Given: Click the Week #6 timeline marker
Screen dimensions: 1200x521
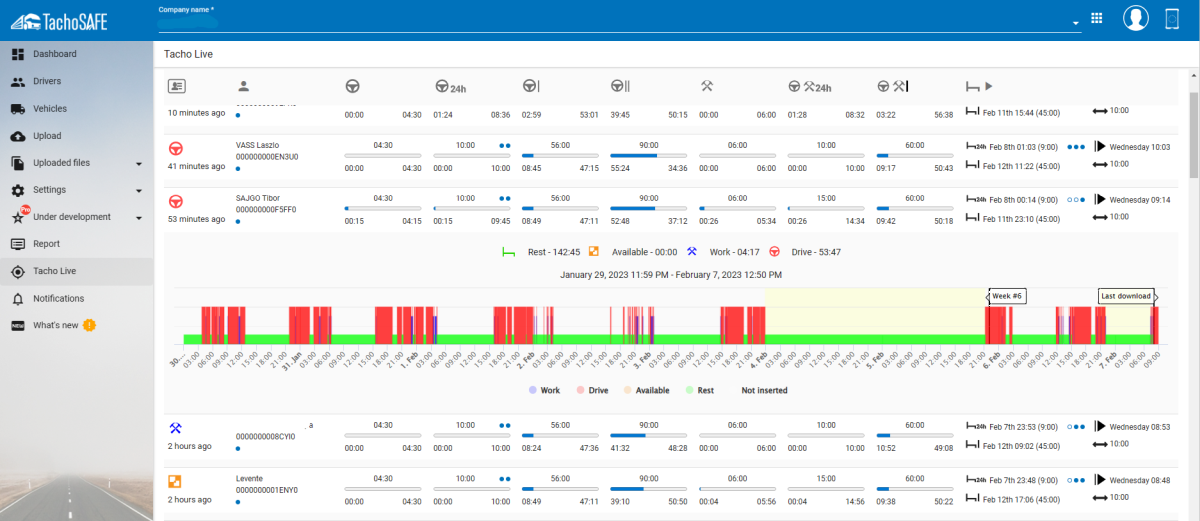Looking at the screenshot, I should (x=1008, y=296).
